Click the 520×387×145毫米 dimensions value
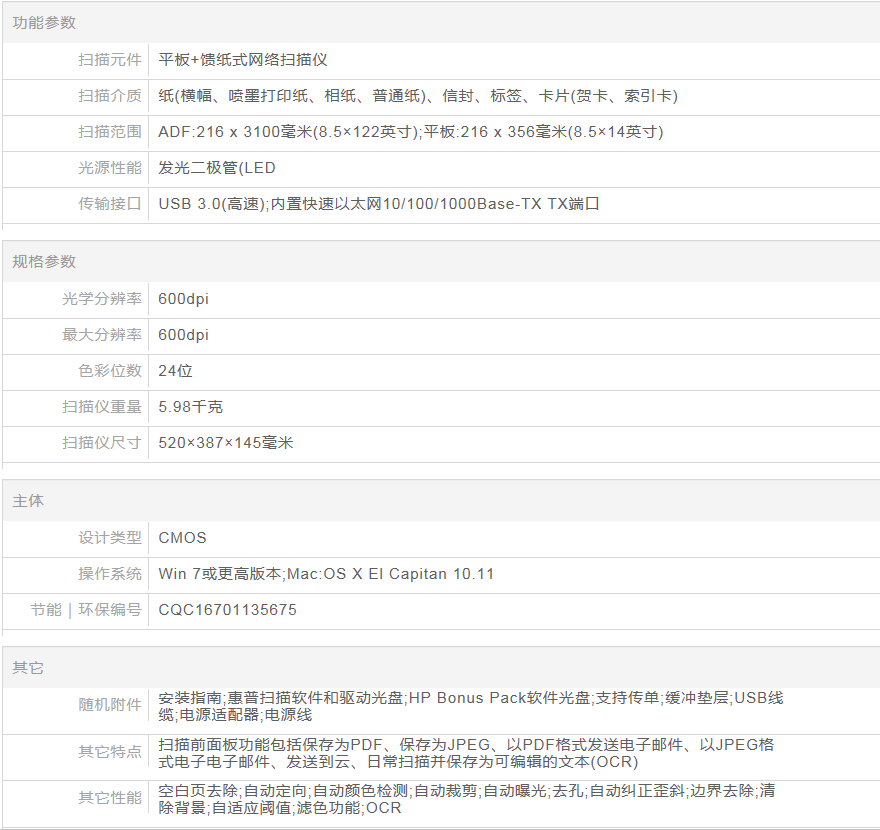The height and width of the screenshot is (830, 880). (226, 443)
